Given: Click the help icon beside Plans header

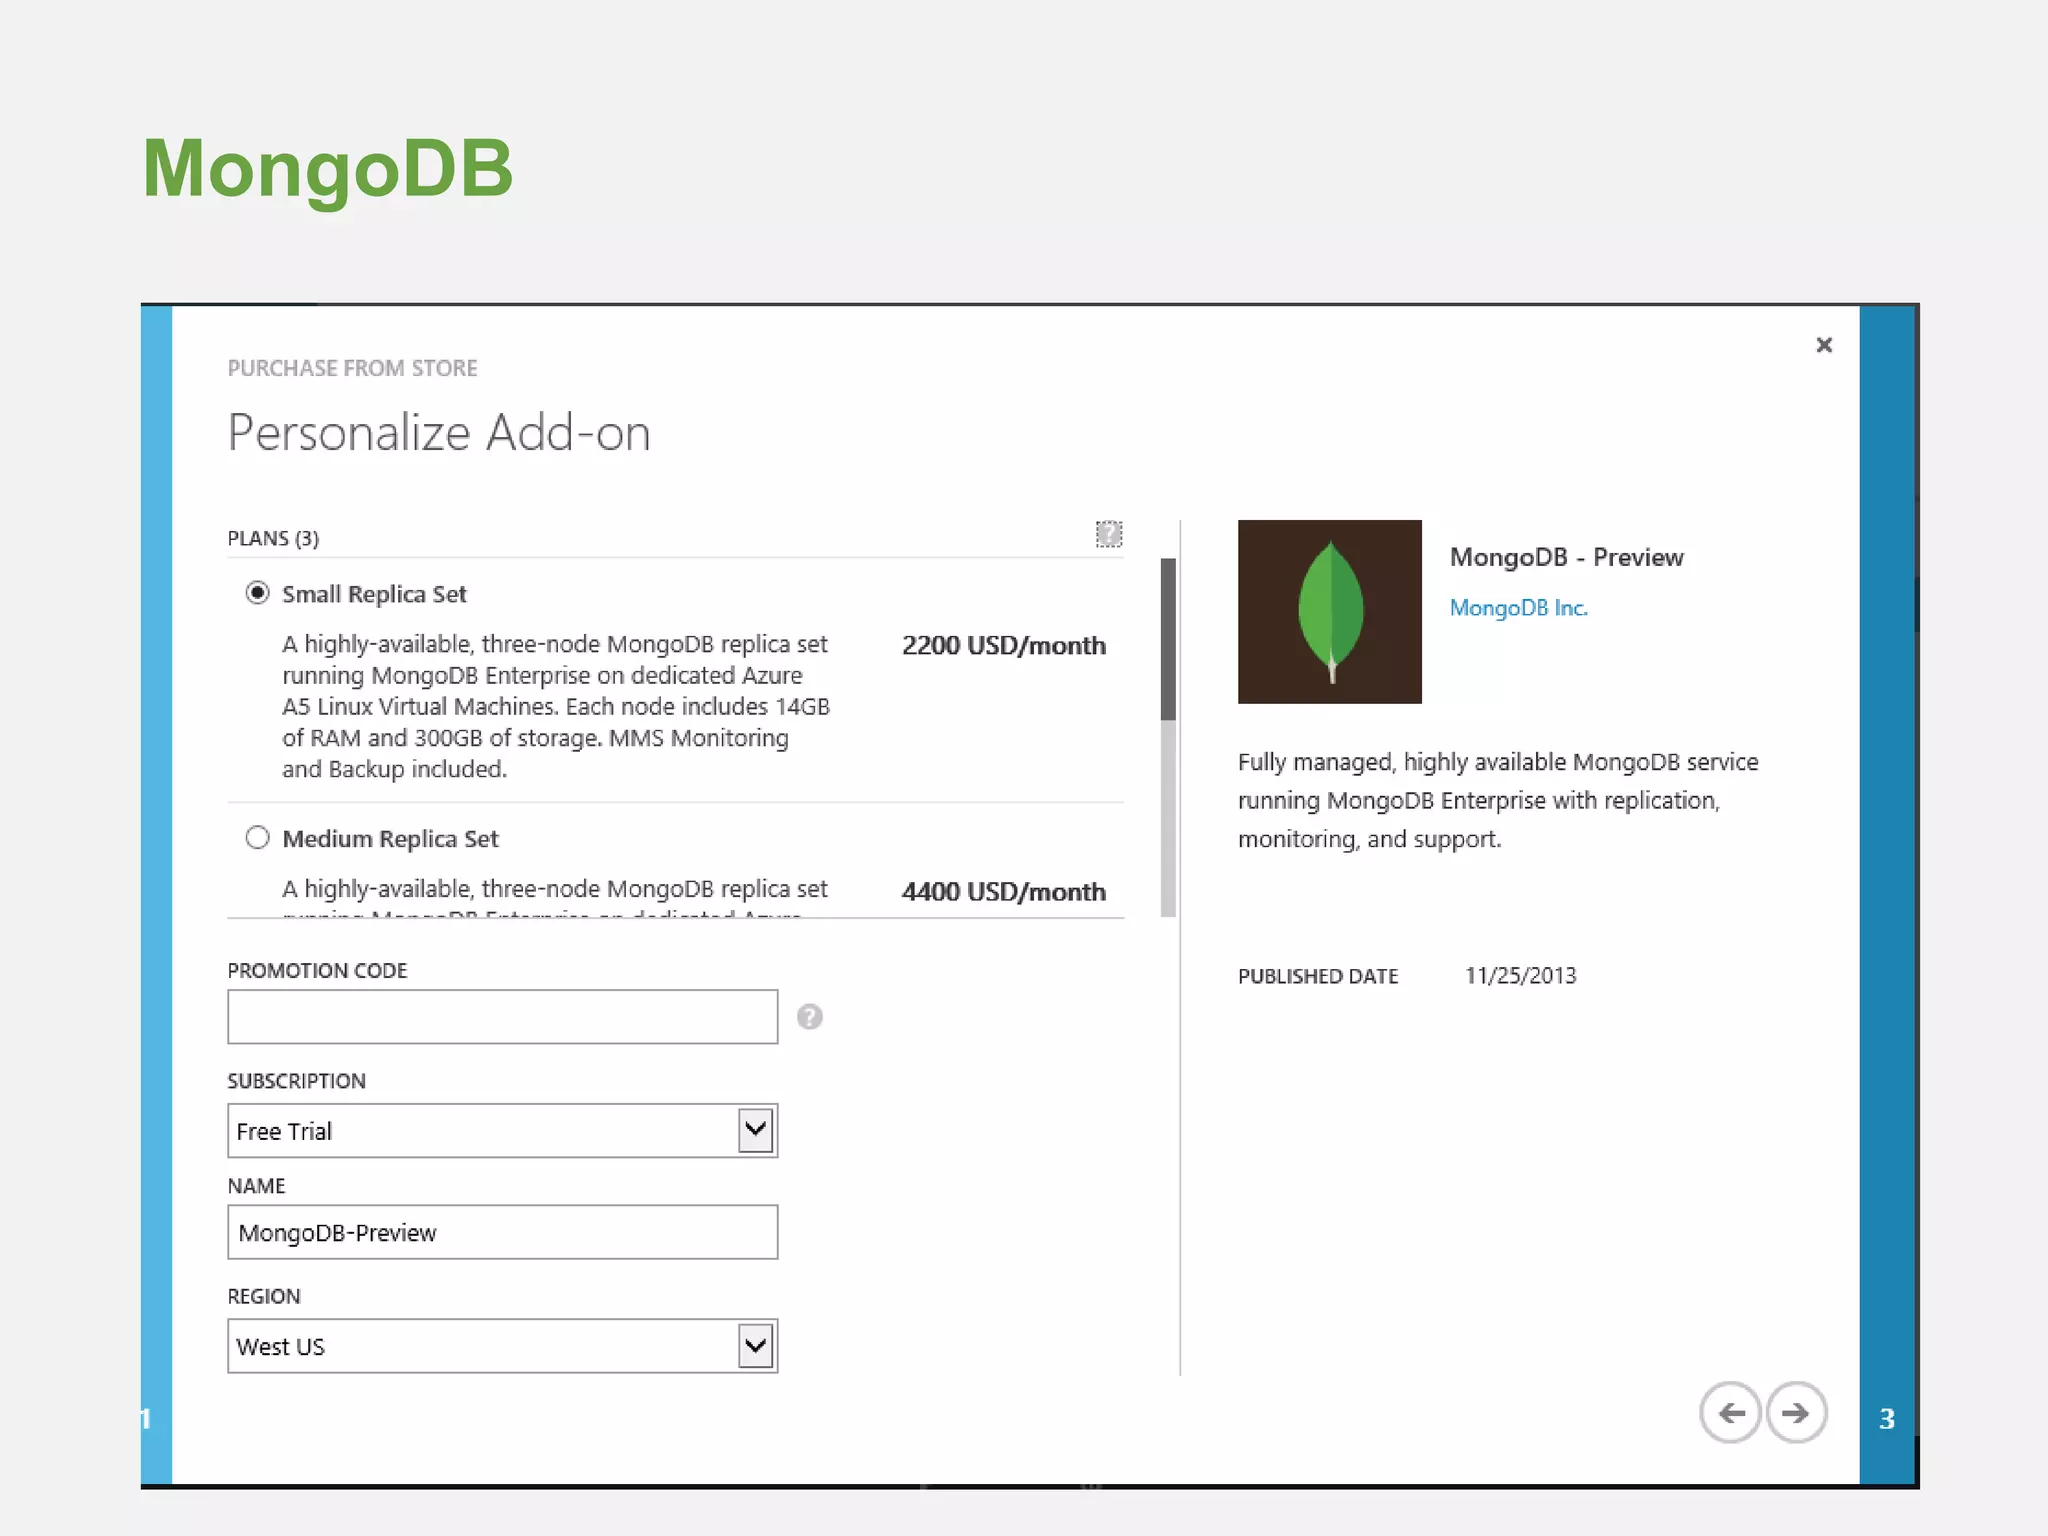Looking at the screenshot, I should point(1109,534).
